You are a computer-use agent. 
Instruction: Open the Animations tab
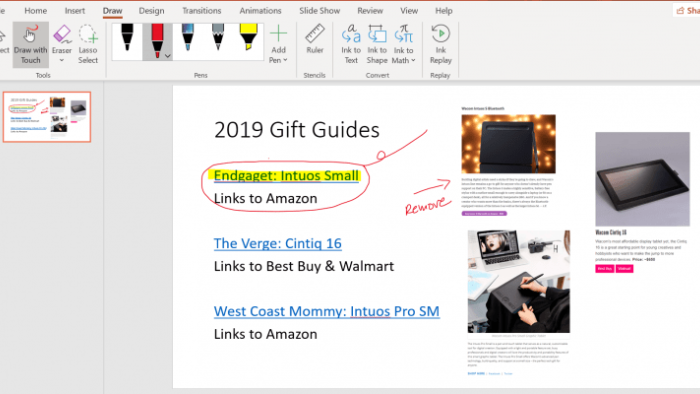click(260, 11)
